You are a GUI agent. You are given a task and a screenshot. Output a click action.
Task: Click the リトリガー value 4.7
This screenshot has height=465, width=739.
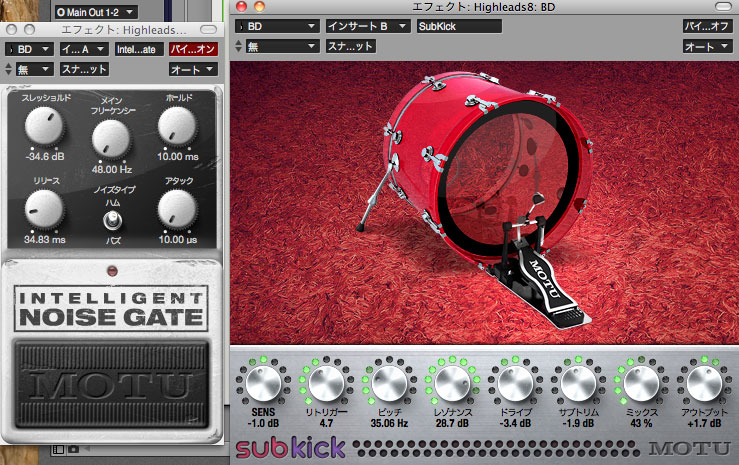[326, 423]
